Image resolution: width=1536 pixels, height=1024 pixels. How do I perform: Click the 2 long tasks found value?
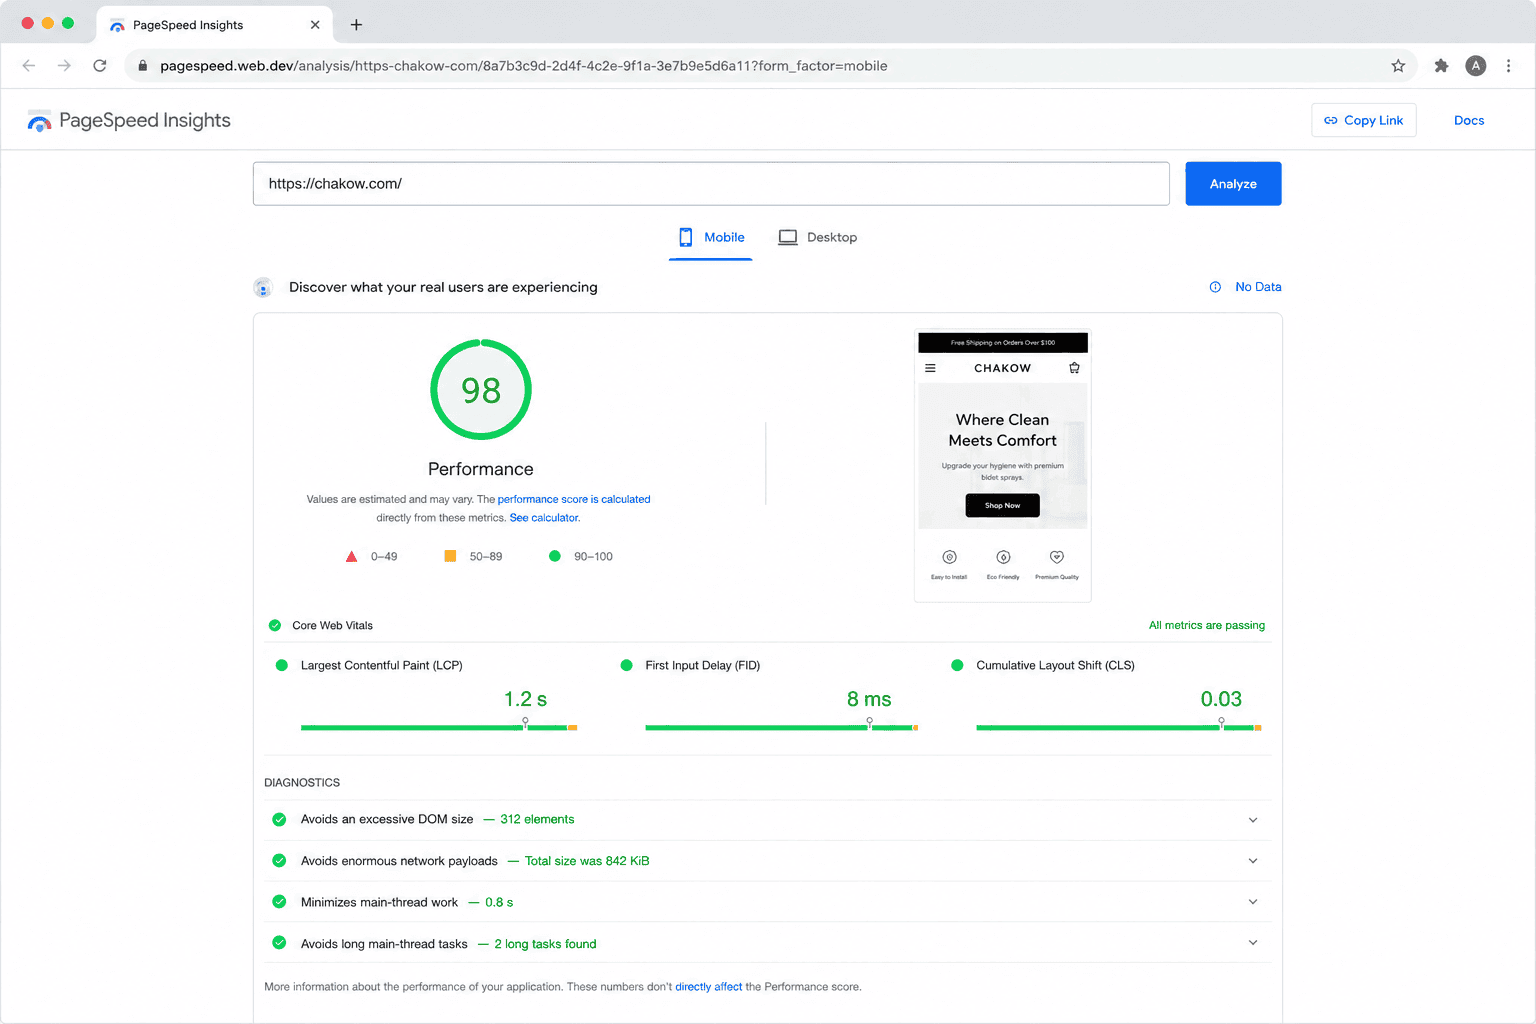(545, 944)
